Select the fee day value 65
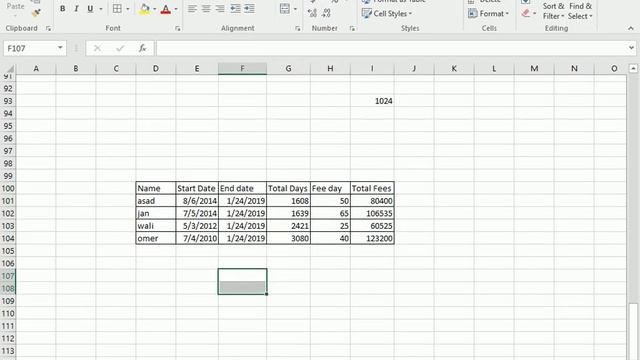 coord(330,213)
